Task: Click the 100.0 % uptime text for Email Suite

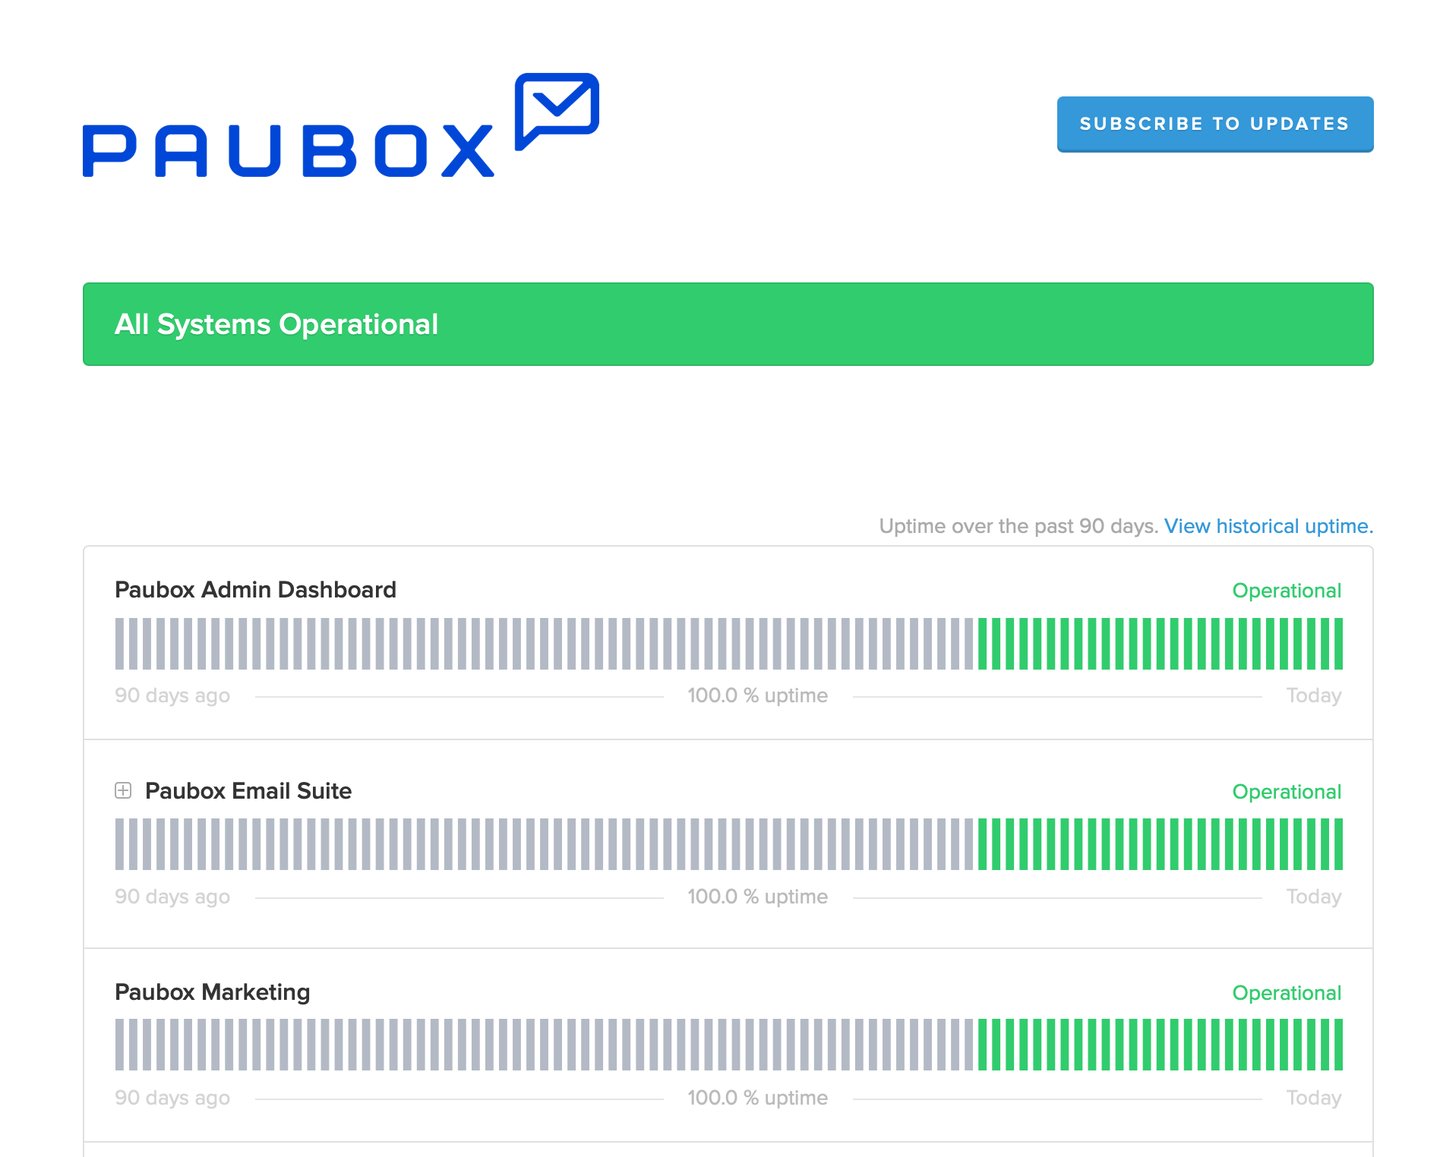Action: point(758,897)
